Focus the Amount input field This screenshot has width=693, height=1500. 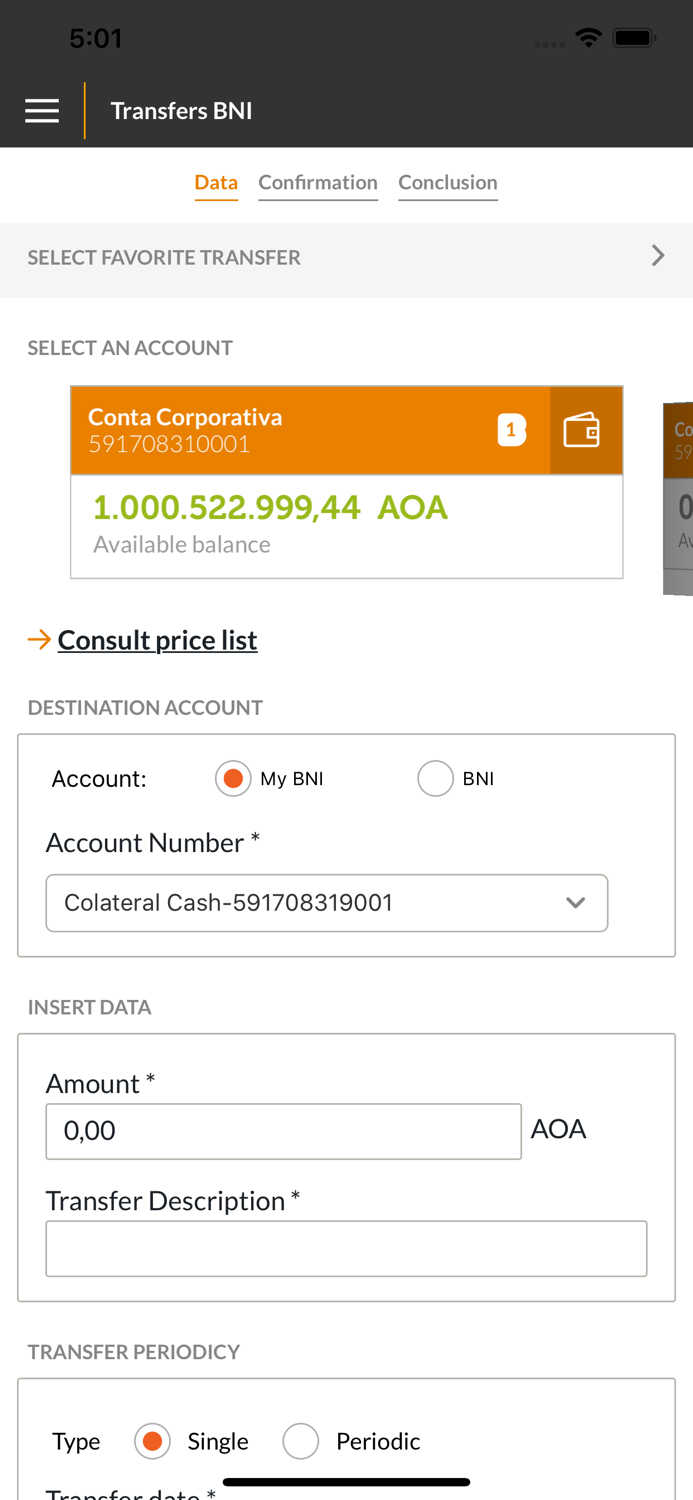coord(284,1131)
